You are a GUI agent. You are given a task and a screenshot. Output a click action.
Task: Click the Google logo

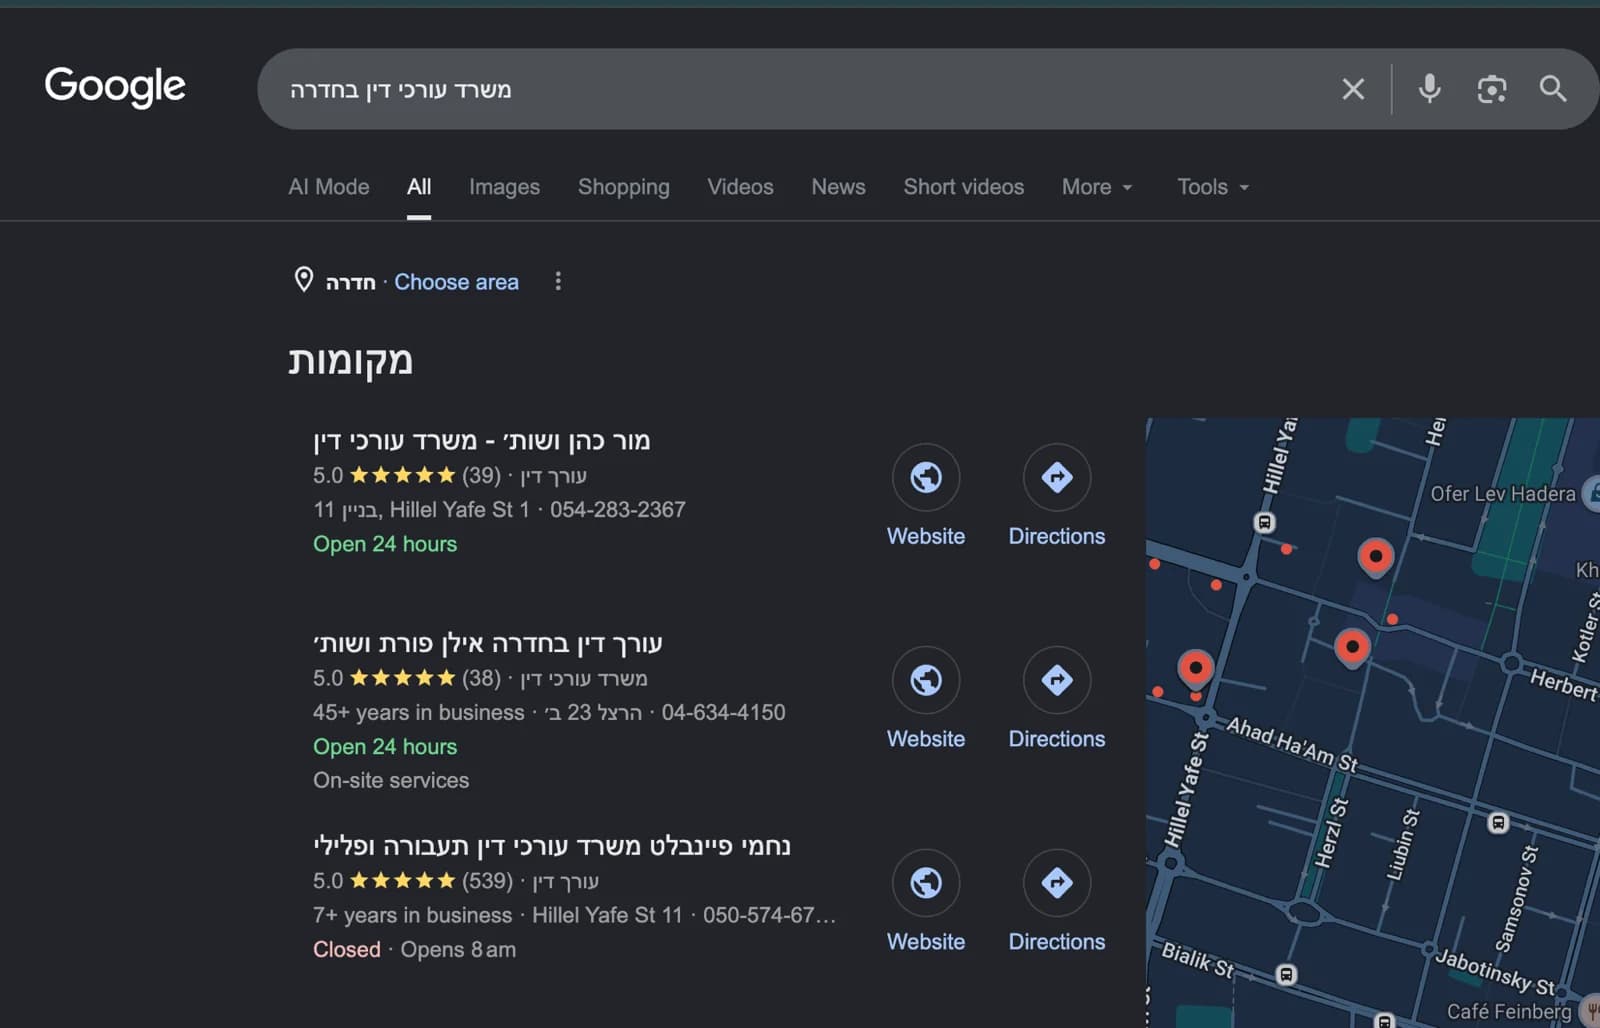click(x=115, y=87)
